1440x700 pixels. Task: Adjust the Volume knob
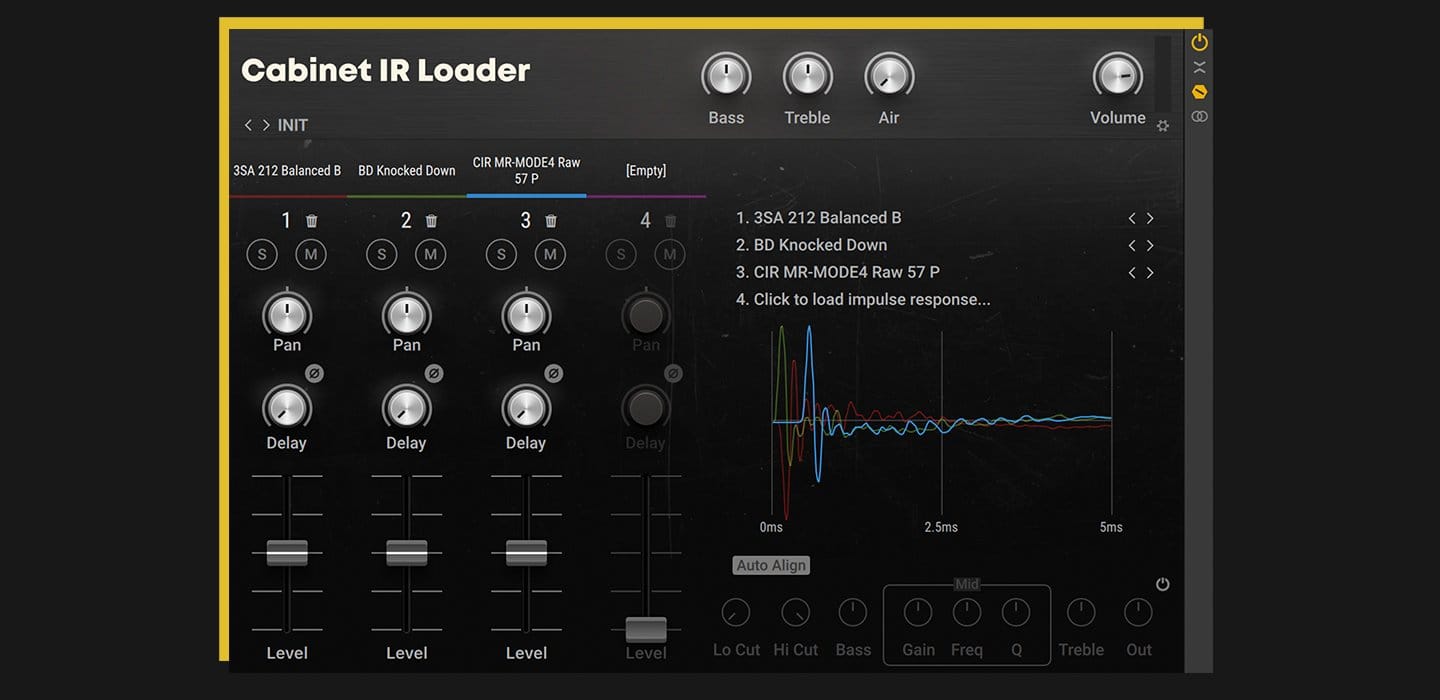tap(1118, 77)
